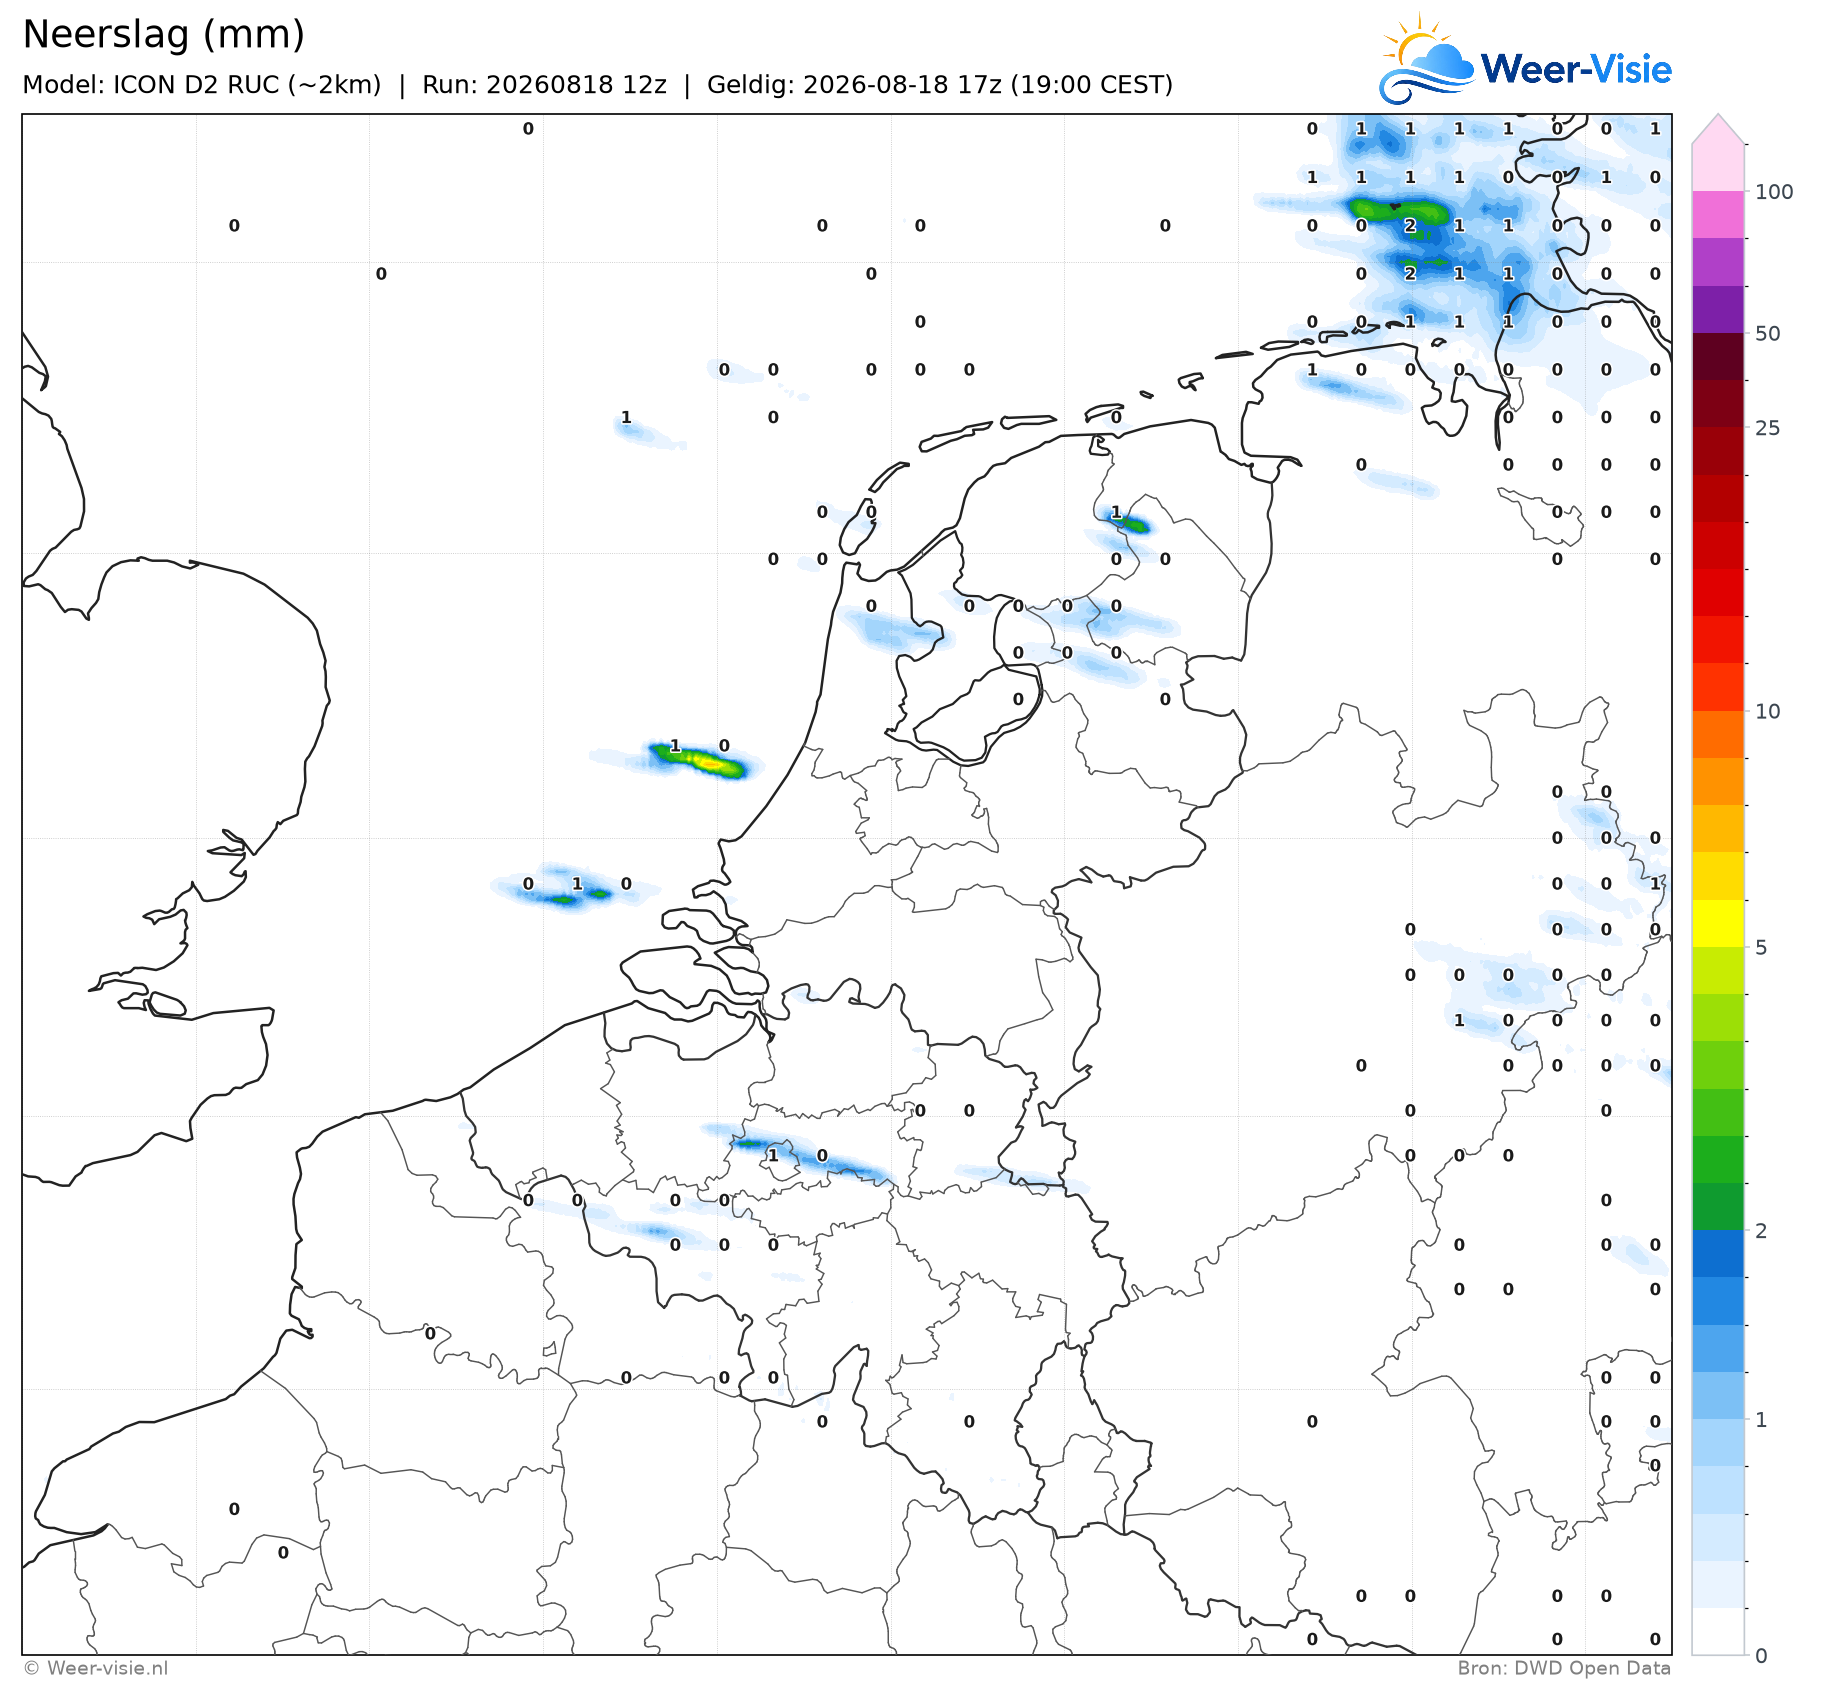The width and height of the screenshot is (1824, 1681).
Task: Click the model run info subtitle text
Action: 598,85
